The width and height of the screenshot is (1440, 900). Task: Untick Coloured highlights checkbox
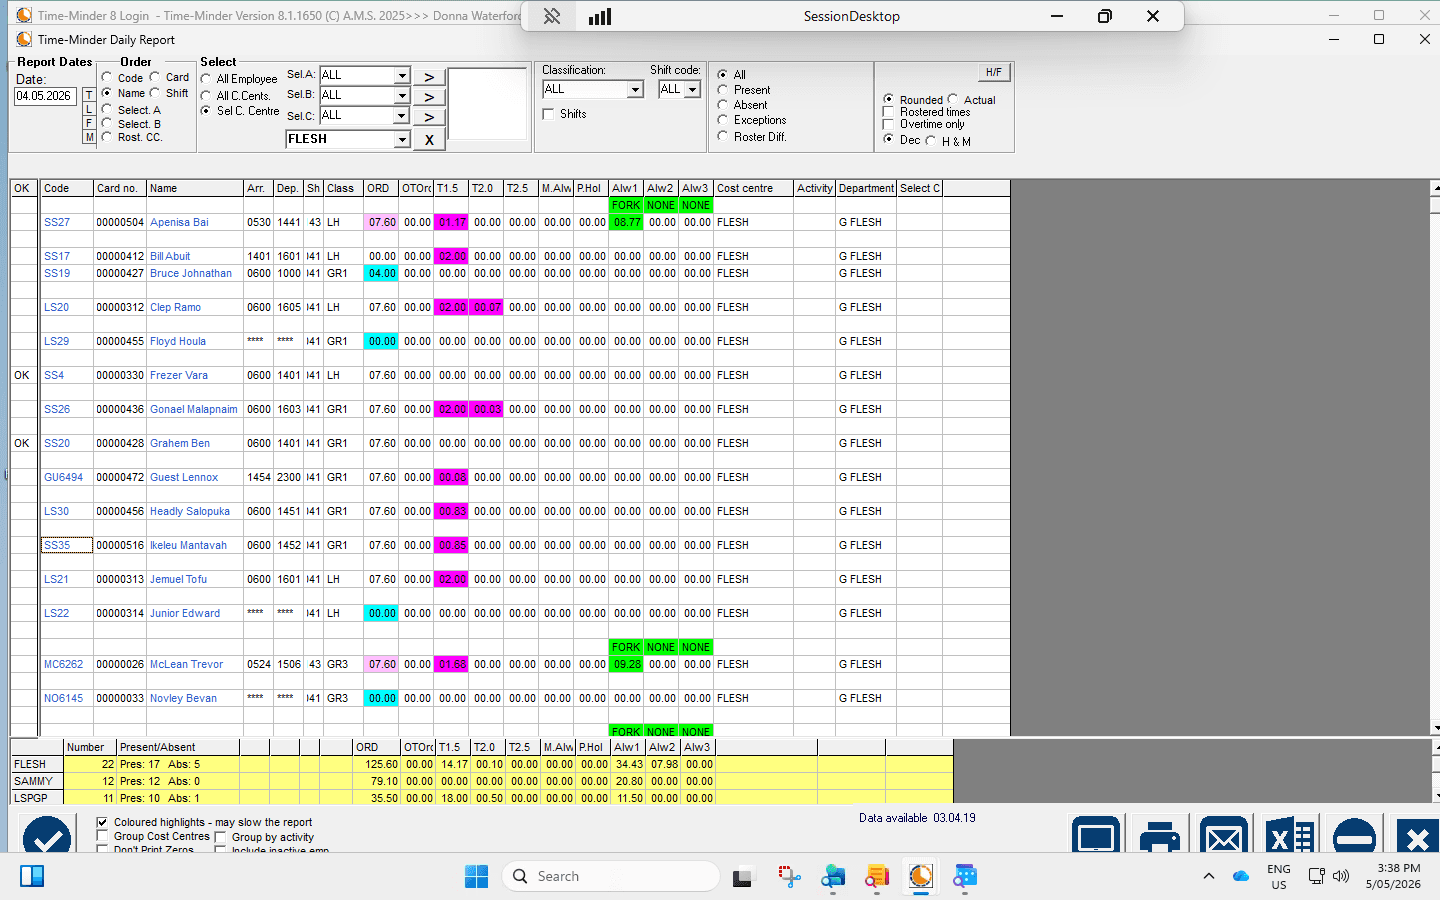(x=102, y=822)
